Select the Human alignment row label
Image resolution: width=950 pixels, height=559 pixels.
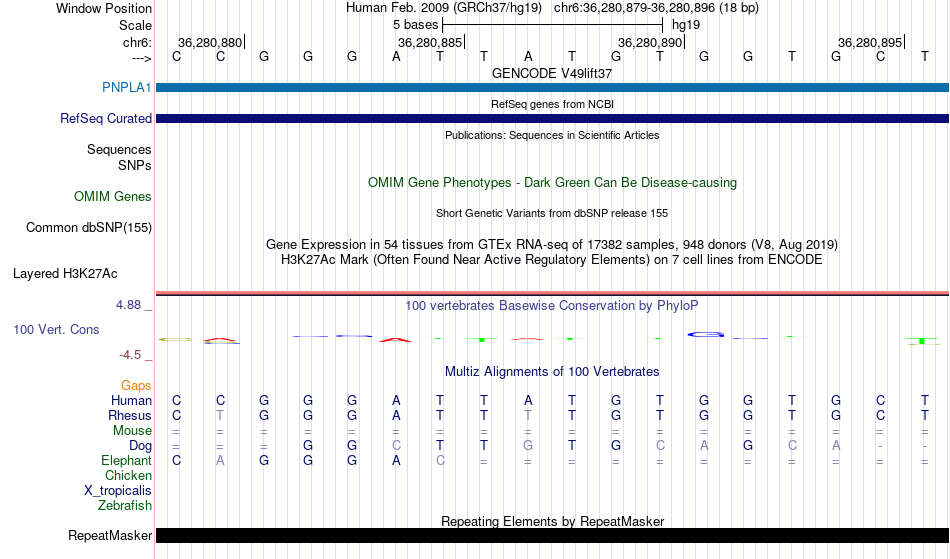(x=131, y=400)
